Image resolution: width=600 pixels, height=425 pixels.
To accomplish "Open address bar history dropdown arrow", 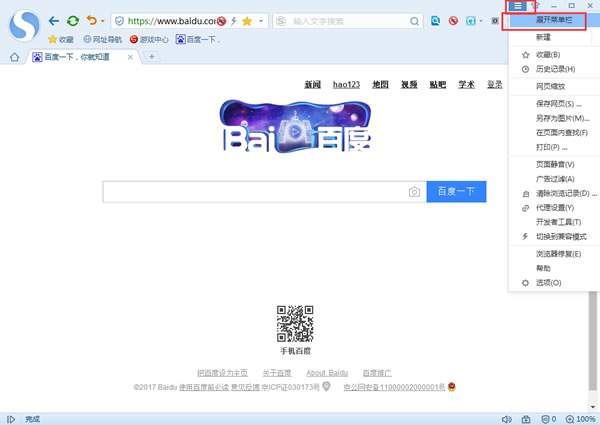I will pos(261,21).
